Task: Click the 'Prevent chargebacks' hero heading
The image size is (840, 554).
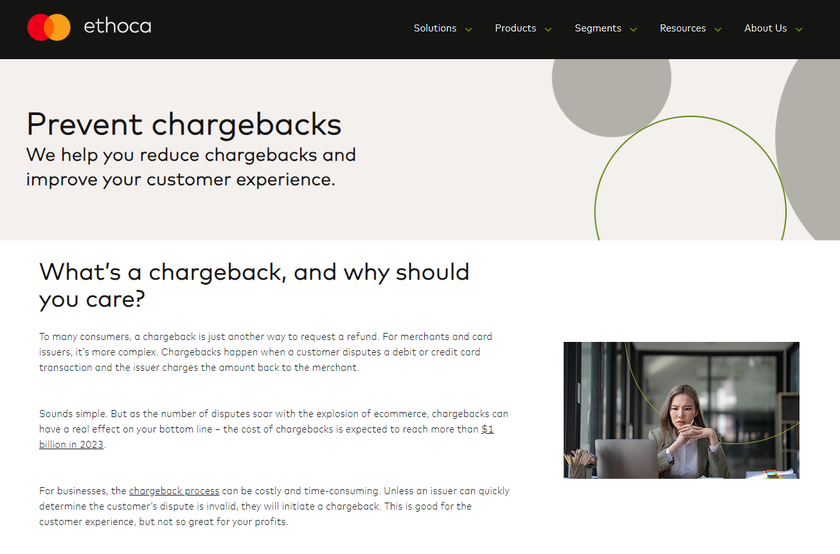Action: pos(184,124)
